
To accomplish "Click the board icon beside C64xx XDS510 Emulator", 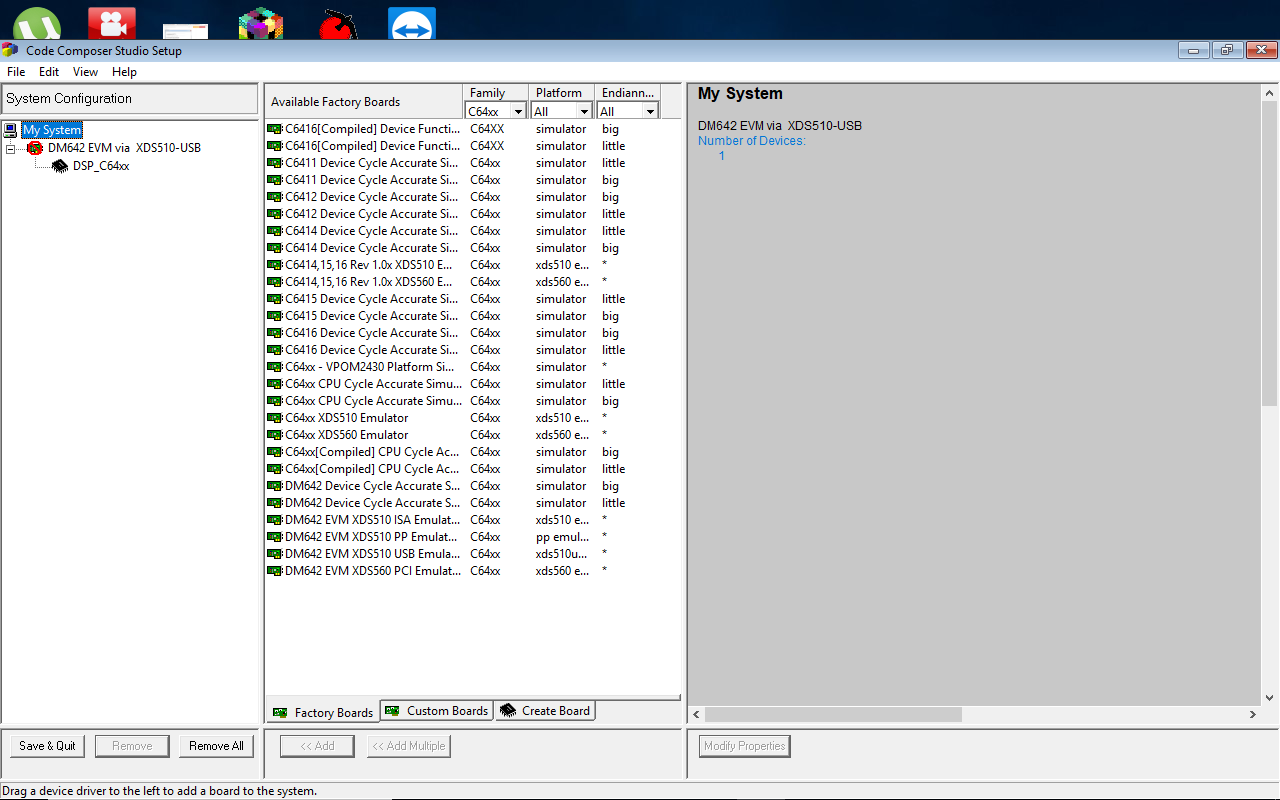I will point(275,418).
